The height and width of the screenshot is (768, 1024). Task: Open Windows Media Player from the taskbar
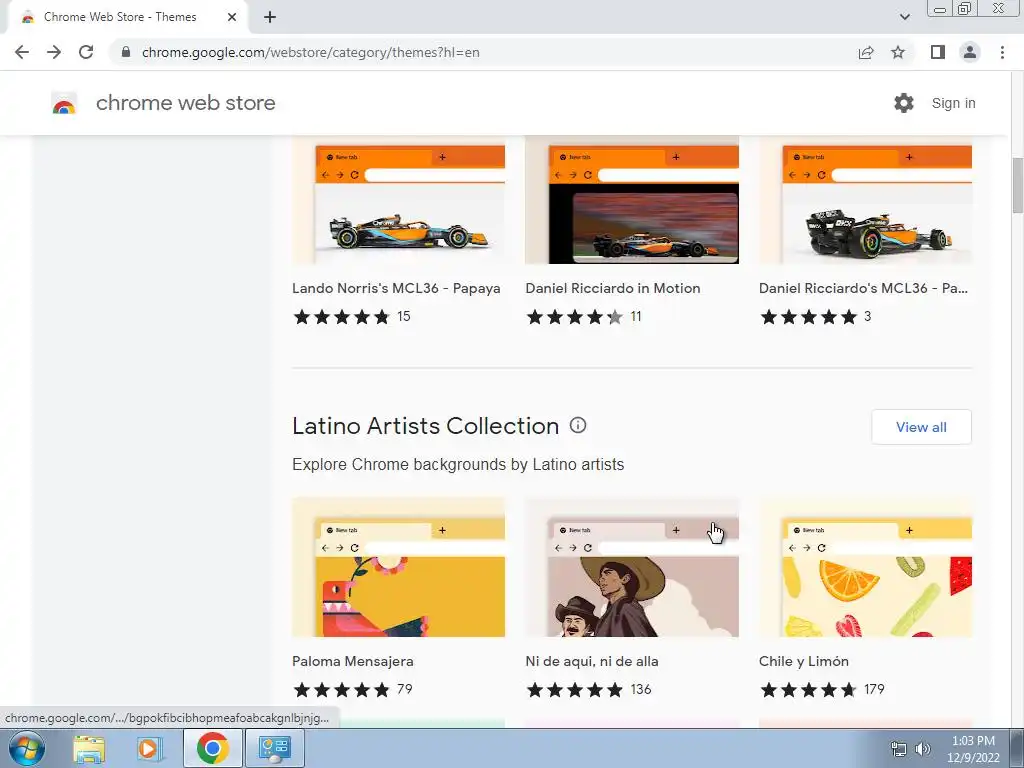point(149,748)
